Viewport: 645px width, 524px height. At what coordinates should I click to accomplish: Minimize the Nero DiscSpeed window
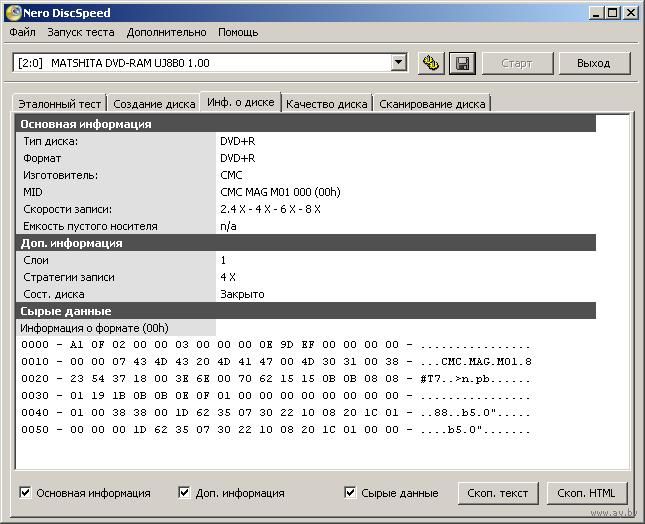click(595, 13)
